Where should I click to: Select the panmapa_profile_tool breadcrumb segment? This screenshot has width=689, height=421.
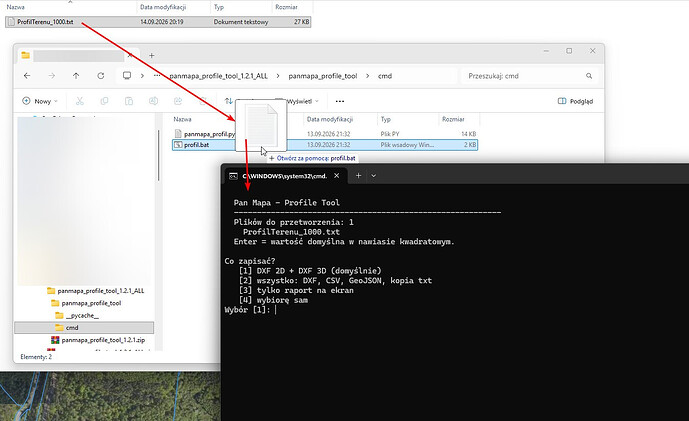click(323, 76)
